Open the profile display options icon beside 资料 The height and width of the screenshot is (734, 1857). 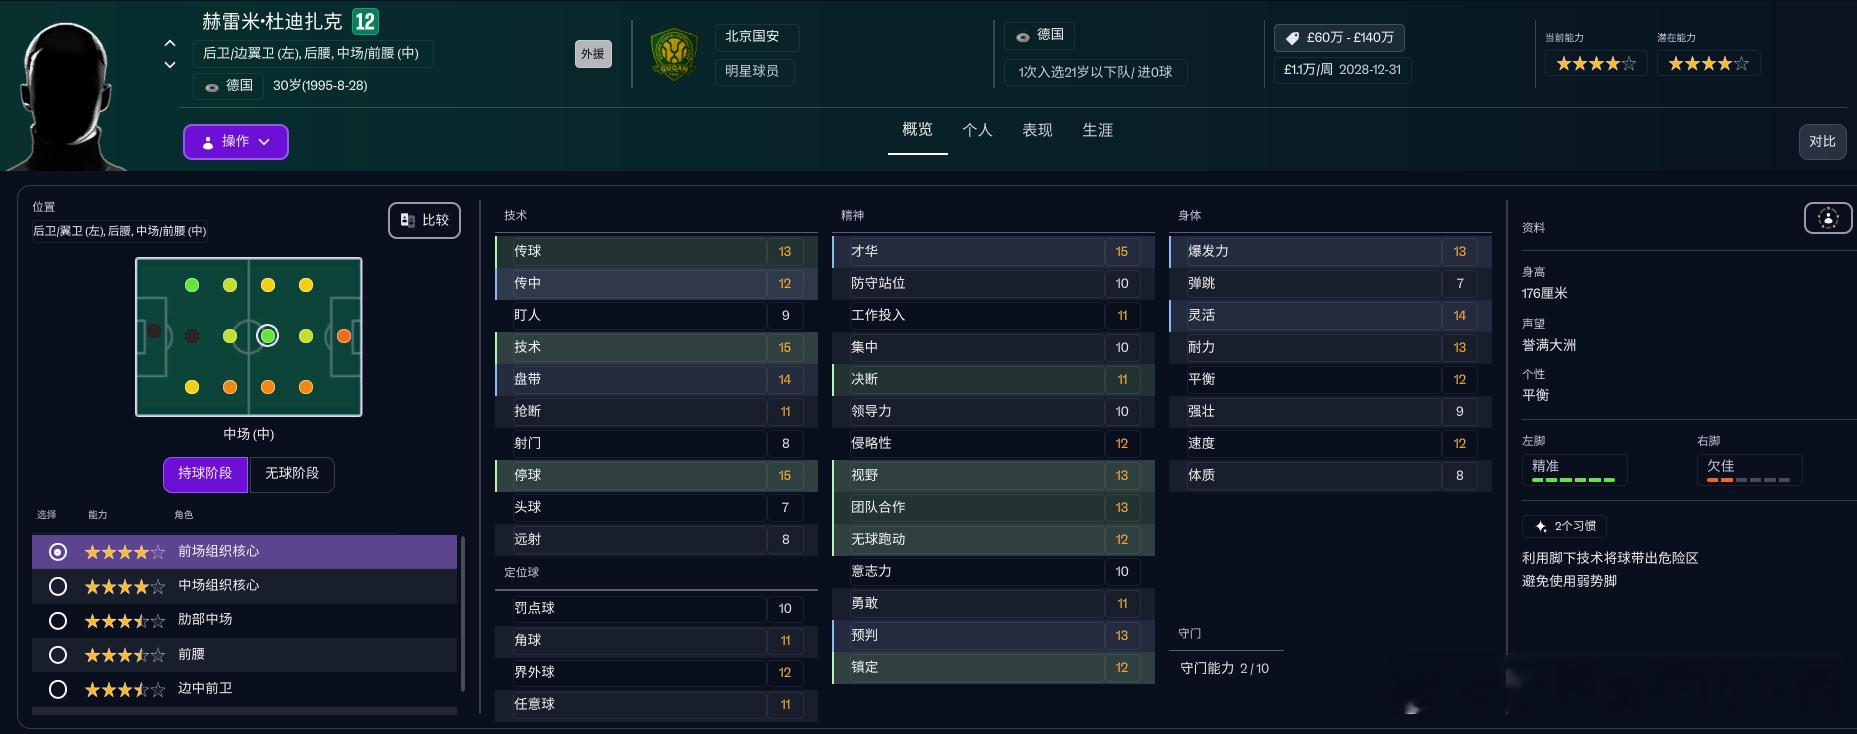(x=1827, y=218)
